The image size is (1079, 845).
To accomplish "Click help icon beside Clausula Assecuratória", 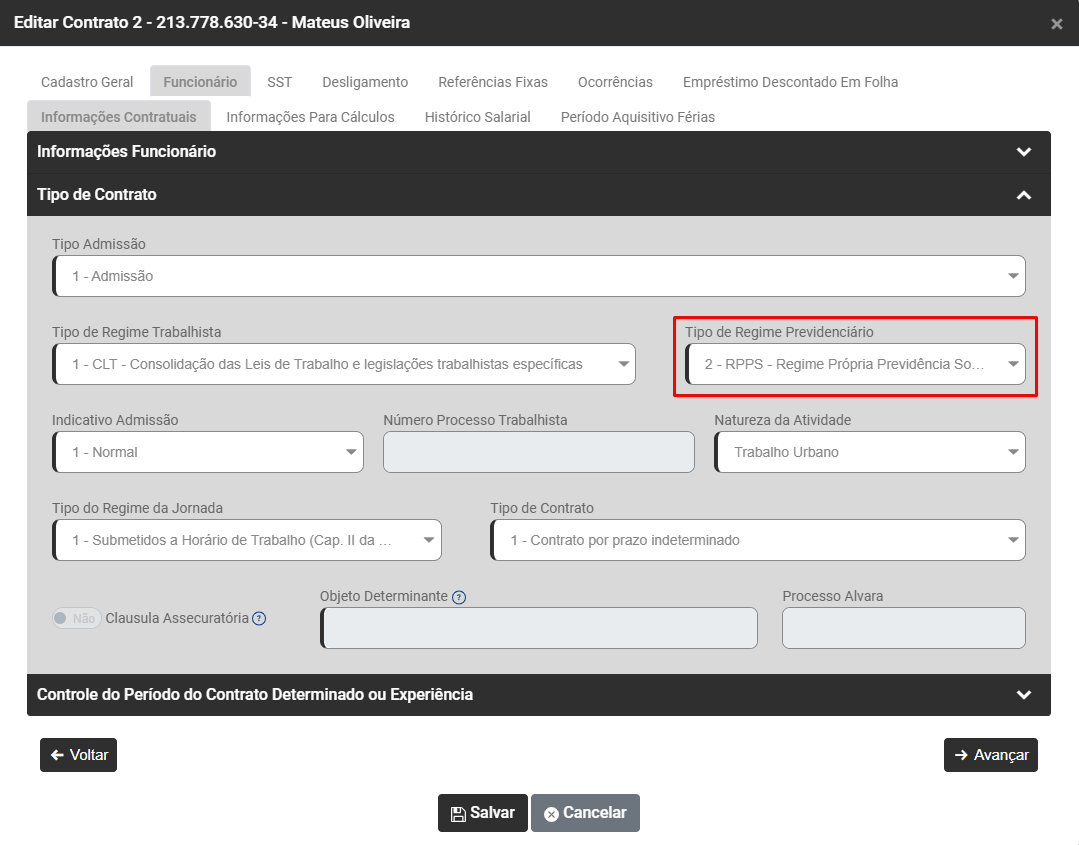I will coord(259,618).
